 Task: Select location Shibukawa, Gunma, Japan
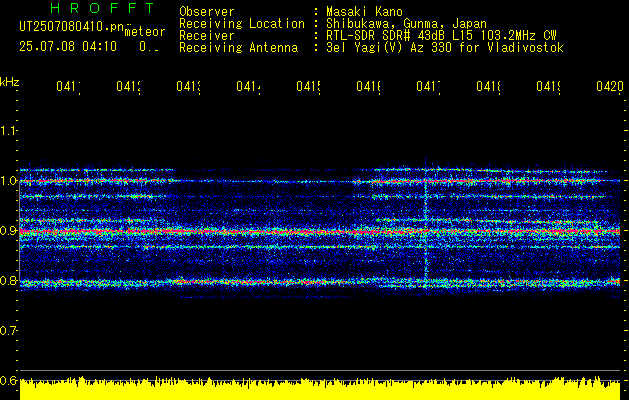(406, 24)
